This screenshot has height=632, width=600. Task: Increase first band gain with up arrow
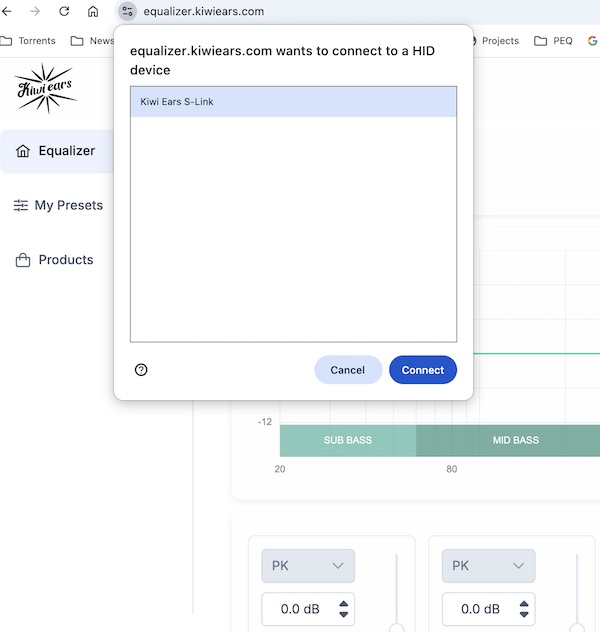(x=344, y=604)
